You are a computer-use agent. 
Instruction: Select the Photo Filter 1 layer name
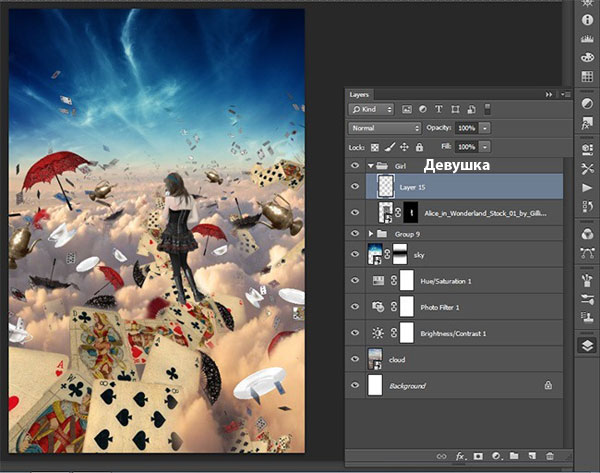click(440, 307)
